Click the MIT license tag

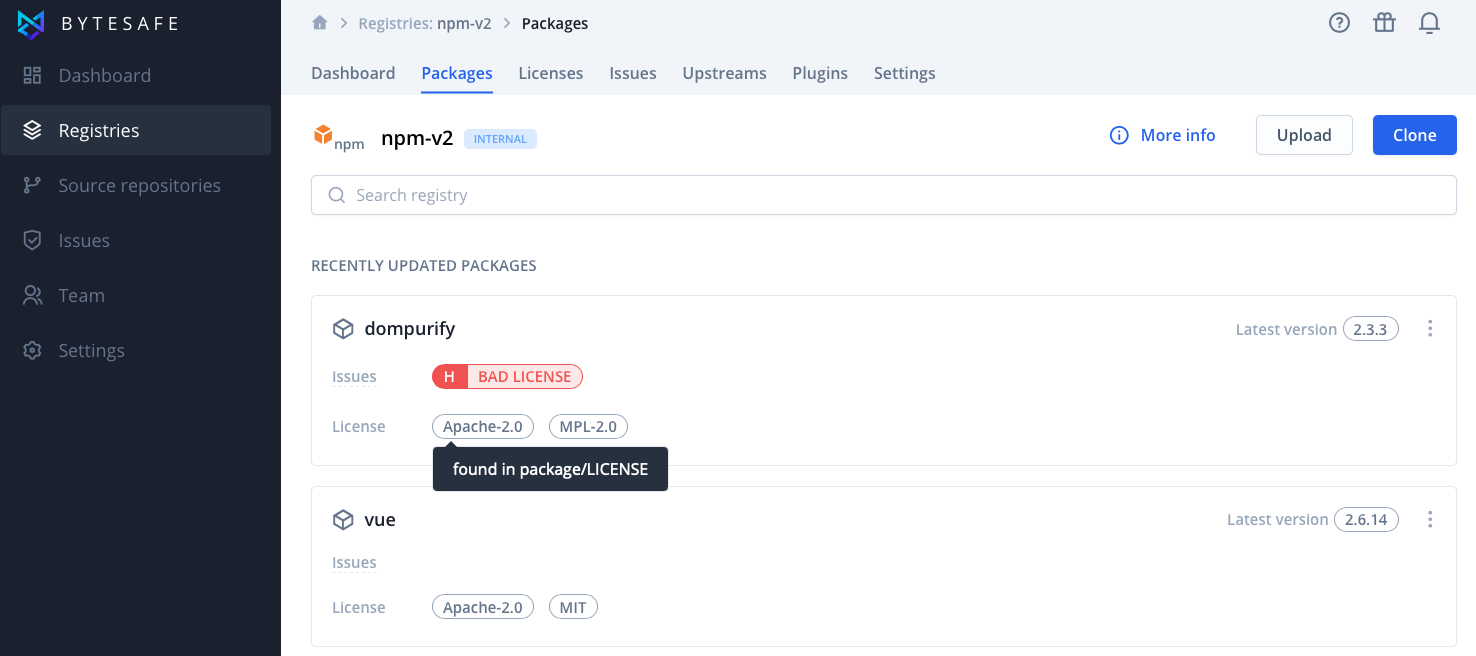click(573, 607)
